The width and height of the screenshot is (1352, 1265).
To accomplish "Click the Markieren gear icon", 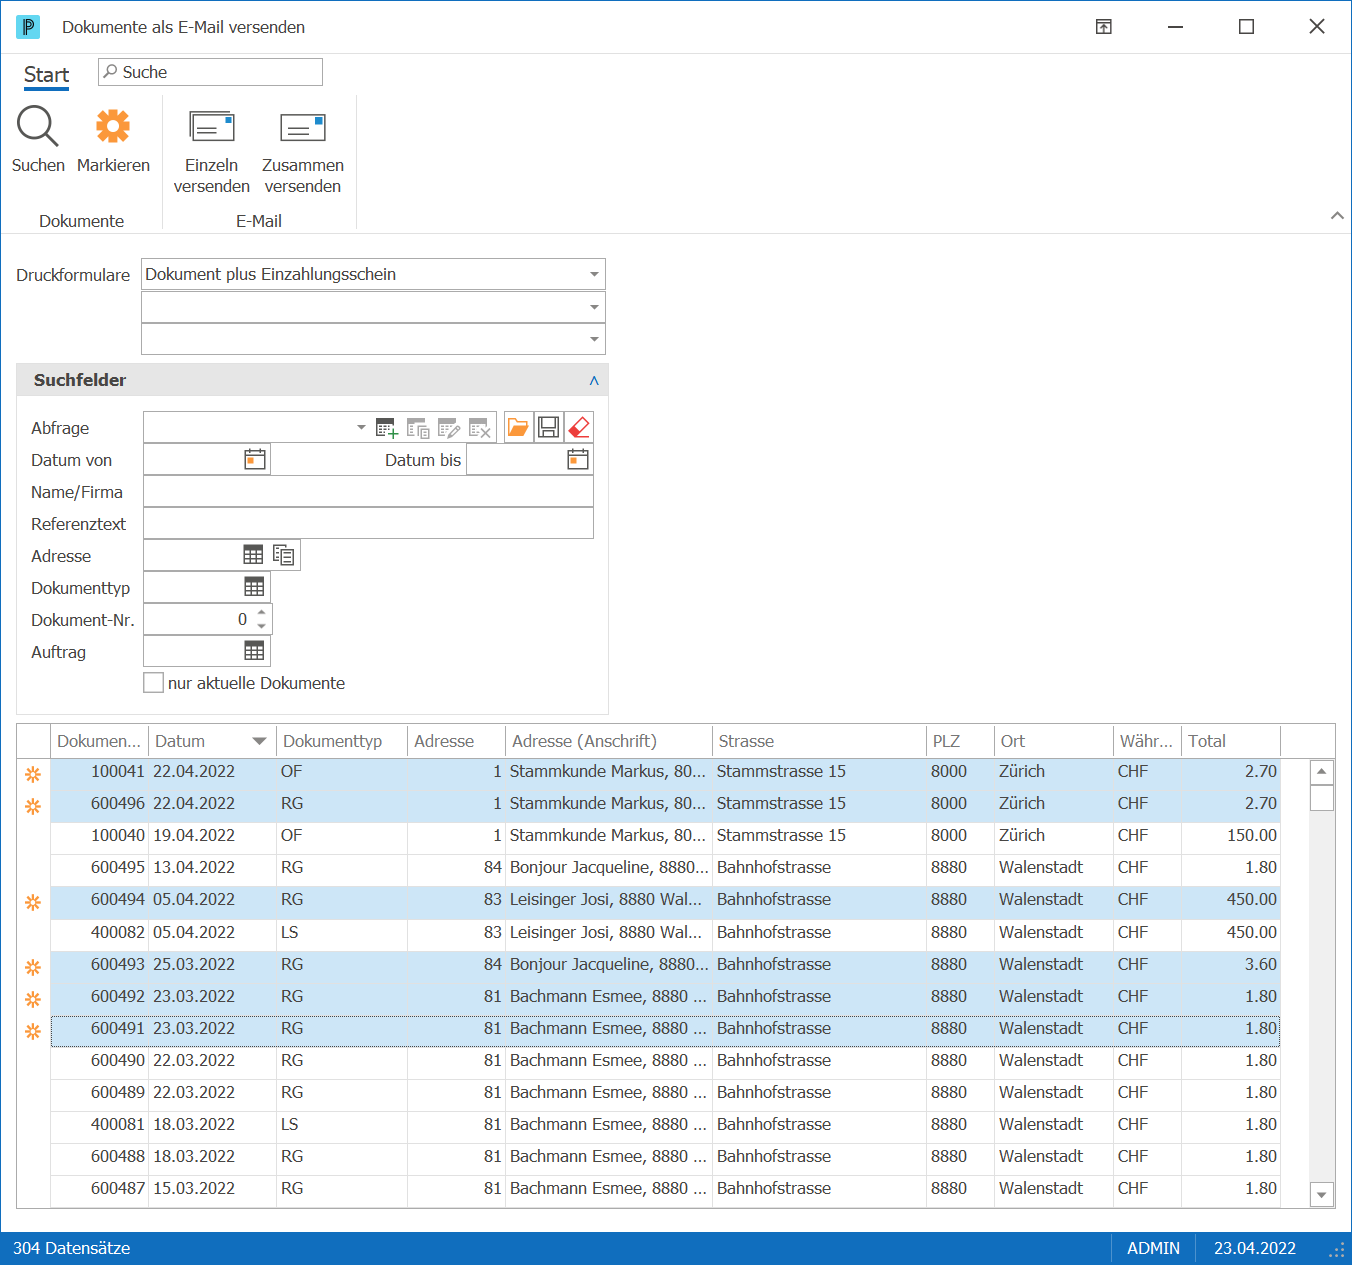I will (113, 127).
